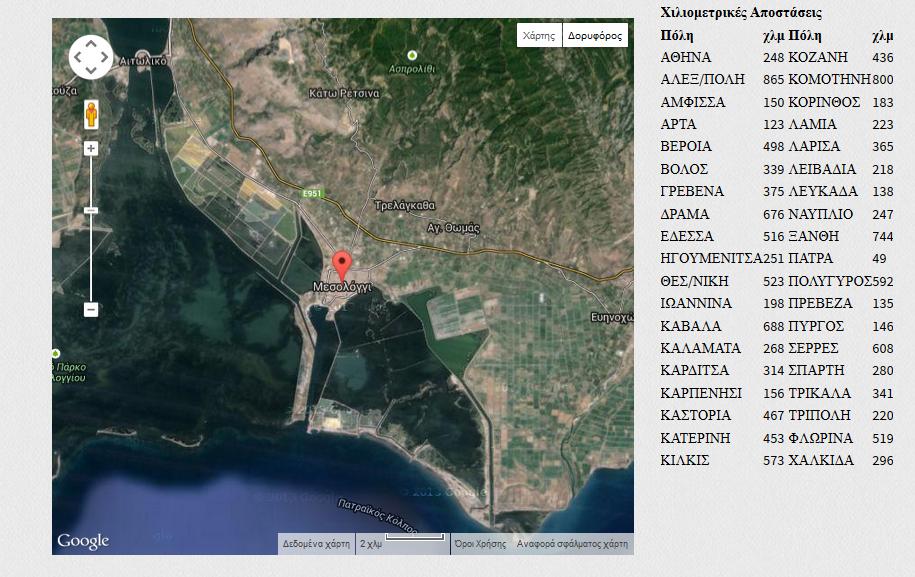Click ΛΑΜΙΑ in the distance table

pos(812,124)
